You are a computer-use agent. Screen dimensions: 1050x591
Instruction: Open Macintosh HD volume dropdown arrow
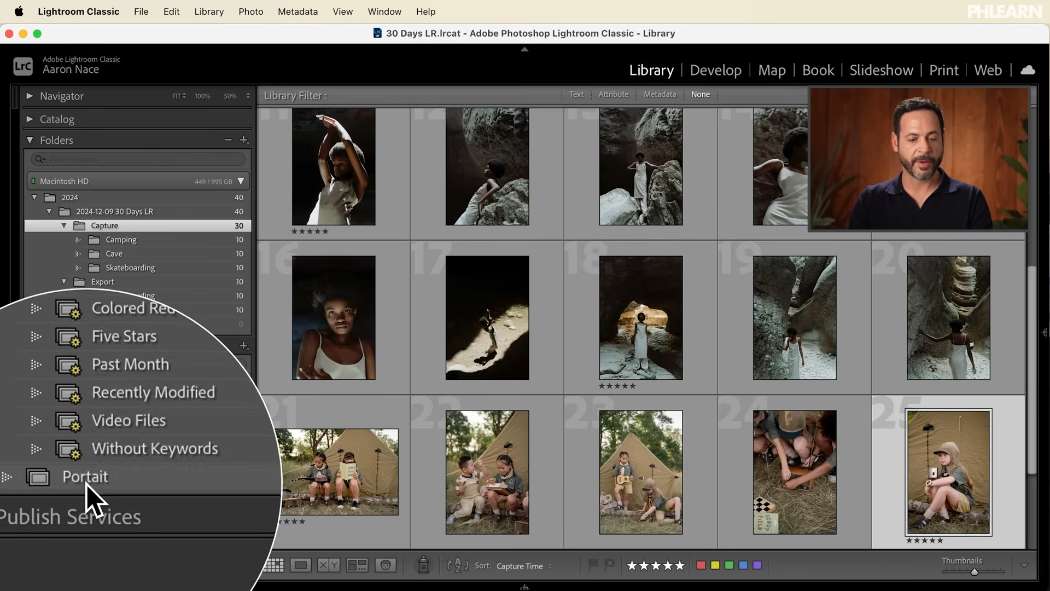click(x=240, y=181)
